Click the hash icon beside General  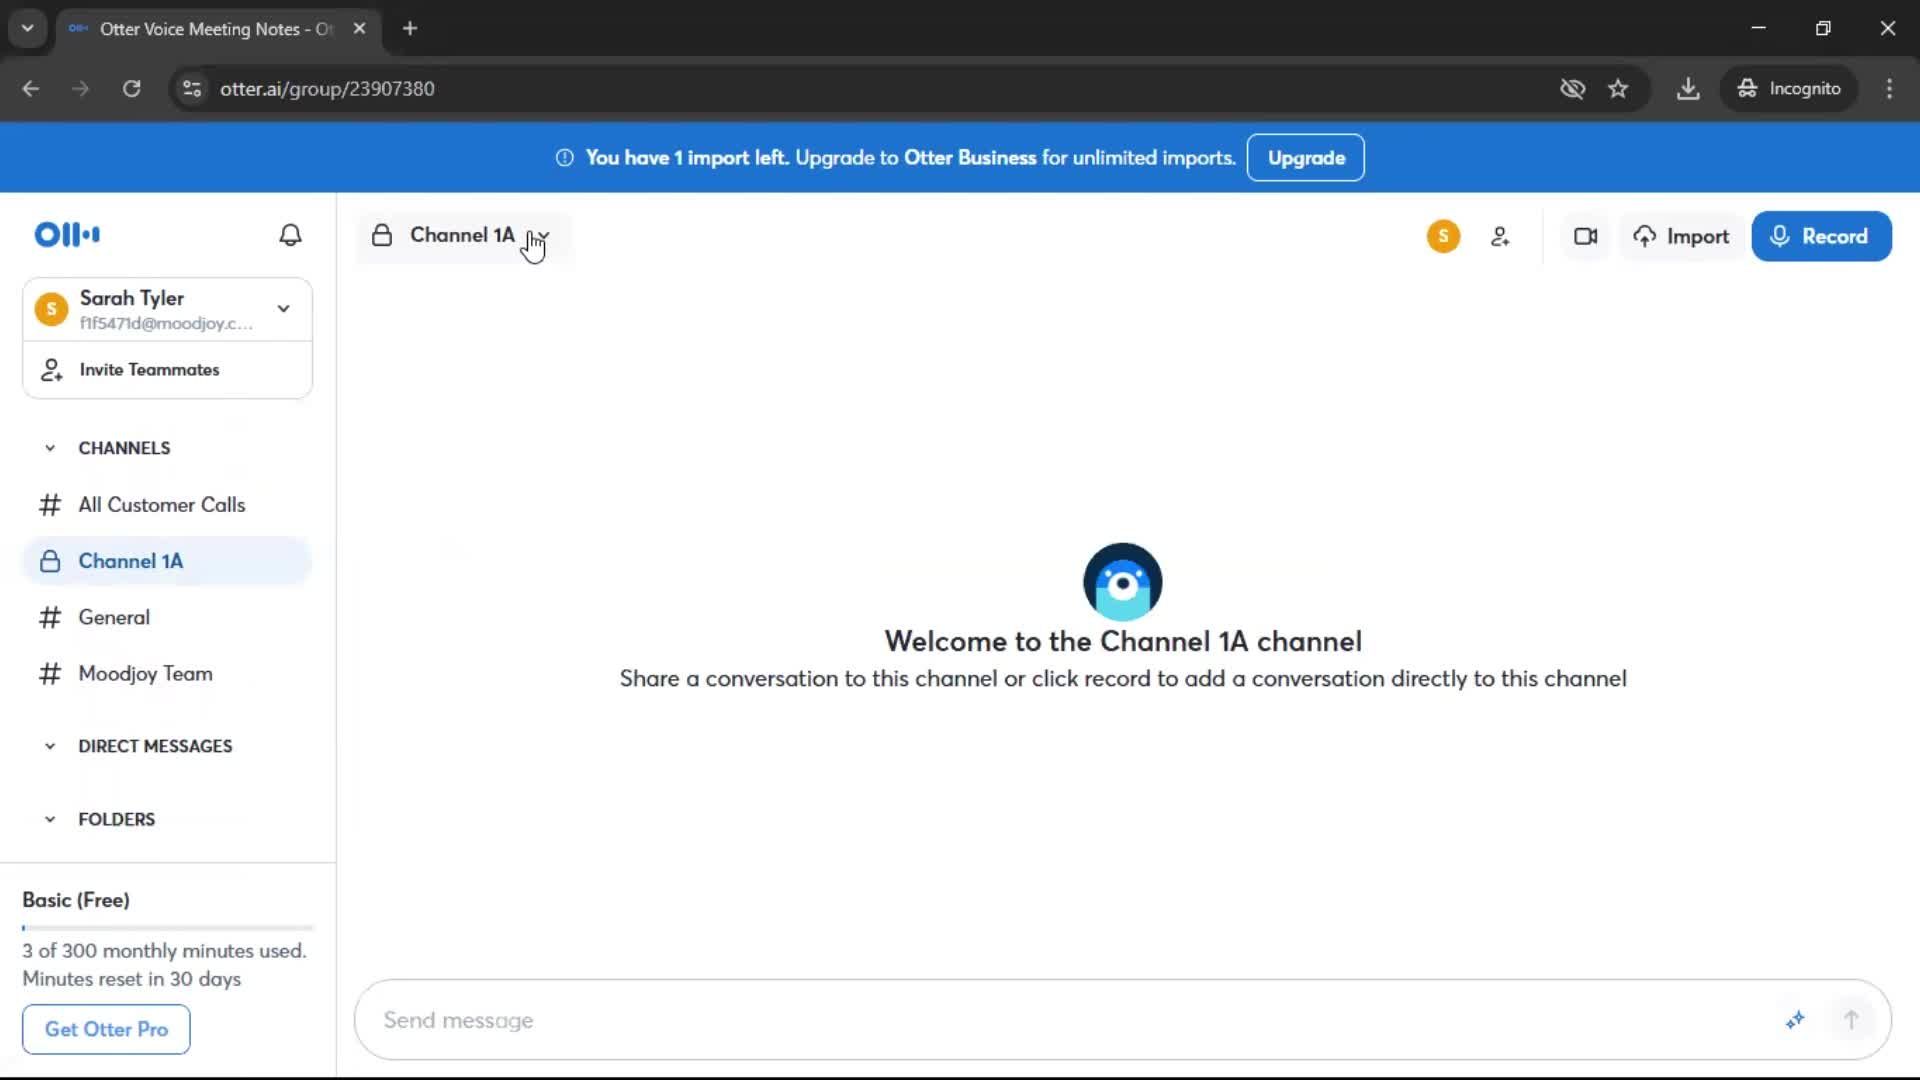click(x=50, y=618)
